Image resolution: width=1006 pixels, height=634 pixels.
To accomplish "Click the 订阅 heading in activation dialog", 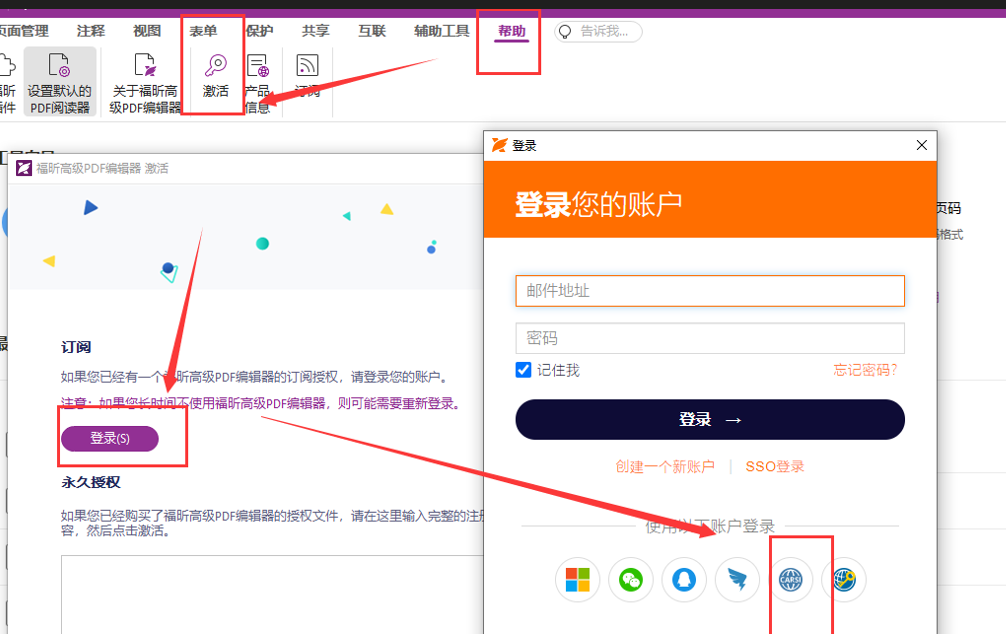I will (76, 347).
